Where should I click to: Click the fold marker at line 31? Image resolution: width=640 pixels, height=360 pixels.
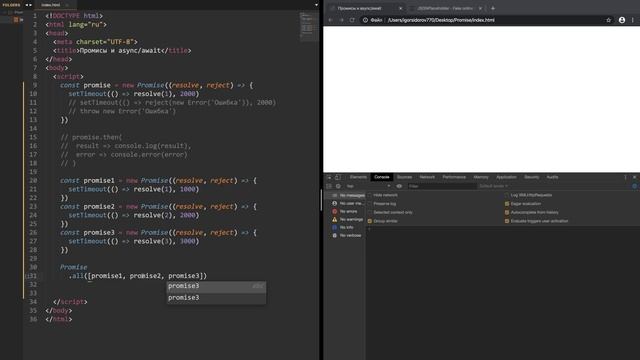pyautogui.click(x=27, y=276)
